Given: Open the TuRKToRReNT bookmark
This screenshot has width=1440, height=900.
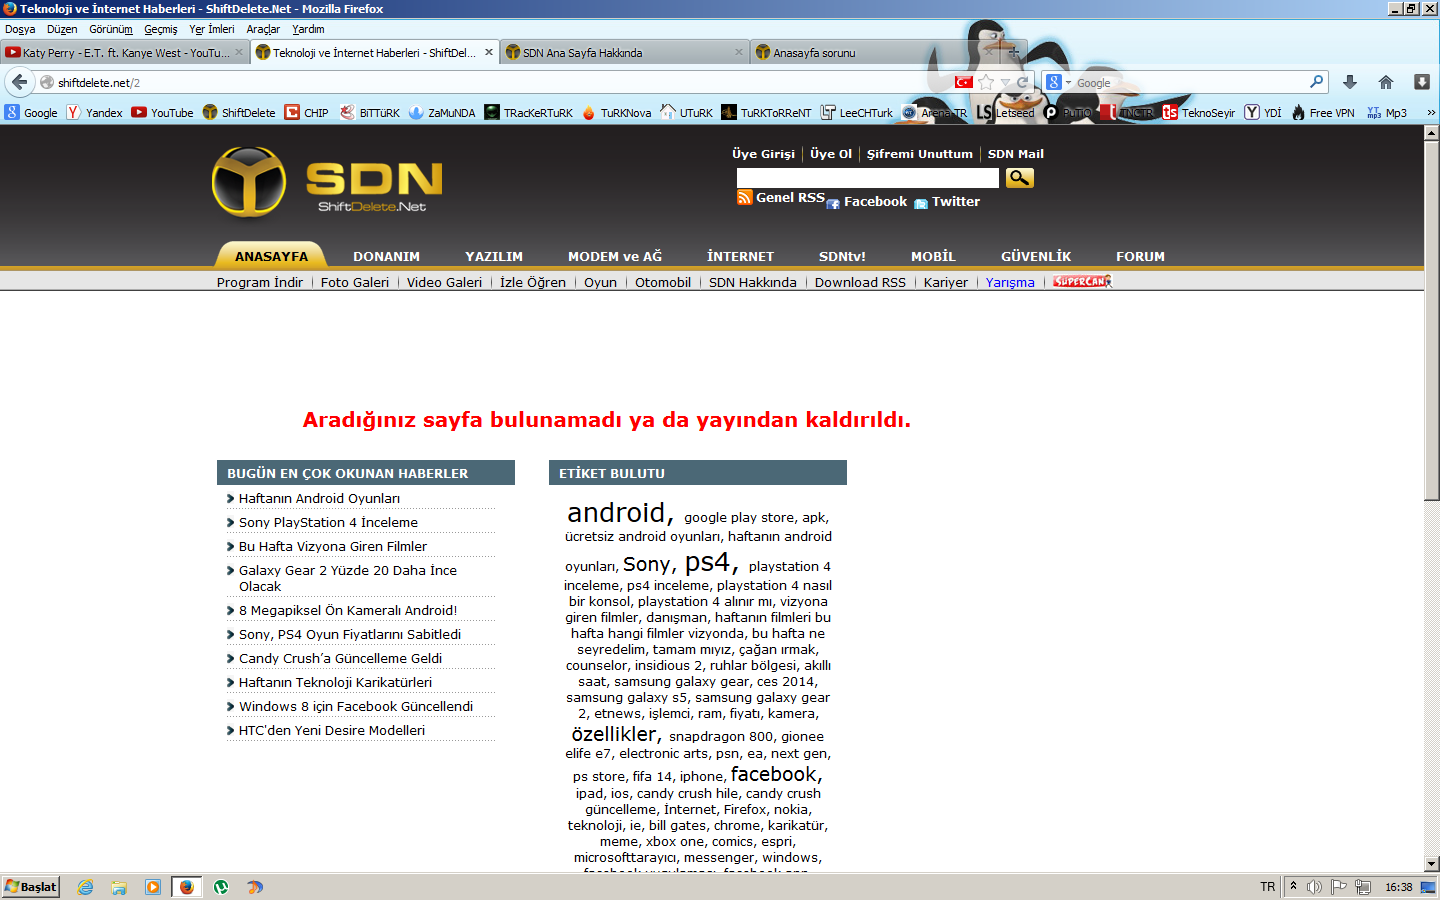Looking at the screenshot, I should tap(766, 113).
